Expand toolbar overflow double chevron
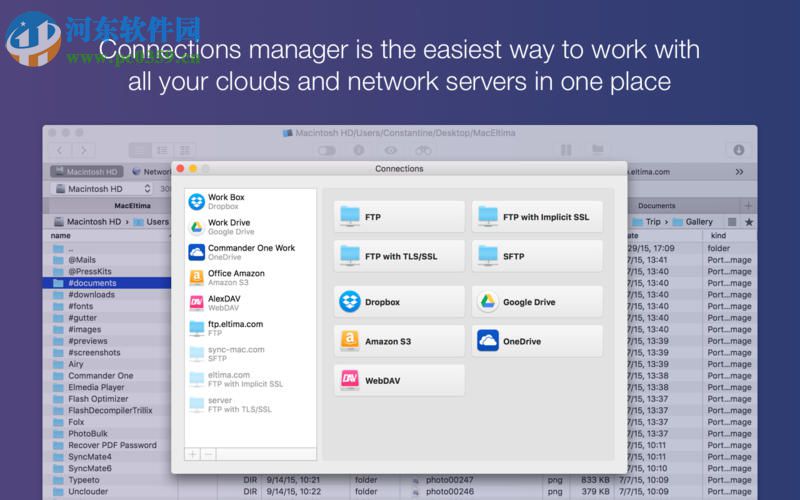The width and height of the screenshot is (800, 500). point(739,172)
